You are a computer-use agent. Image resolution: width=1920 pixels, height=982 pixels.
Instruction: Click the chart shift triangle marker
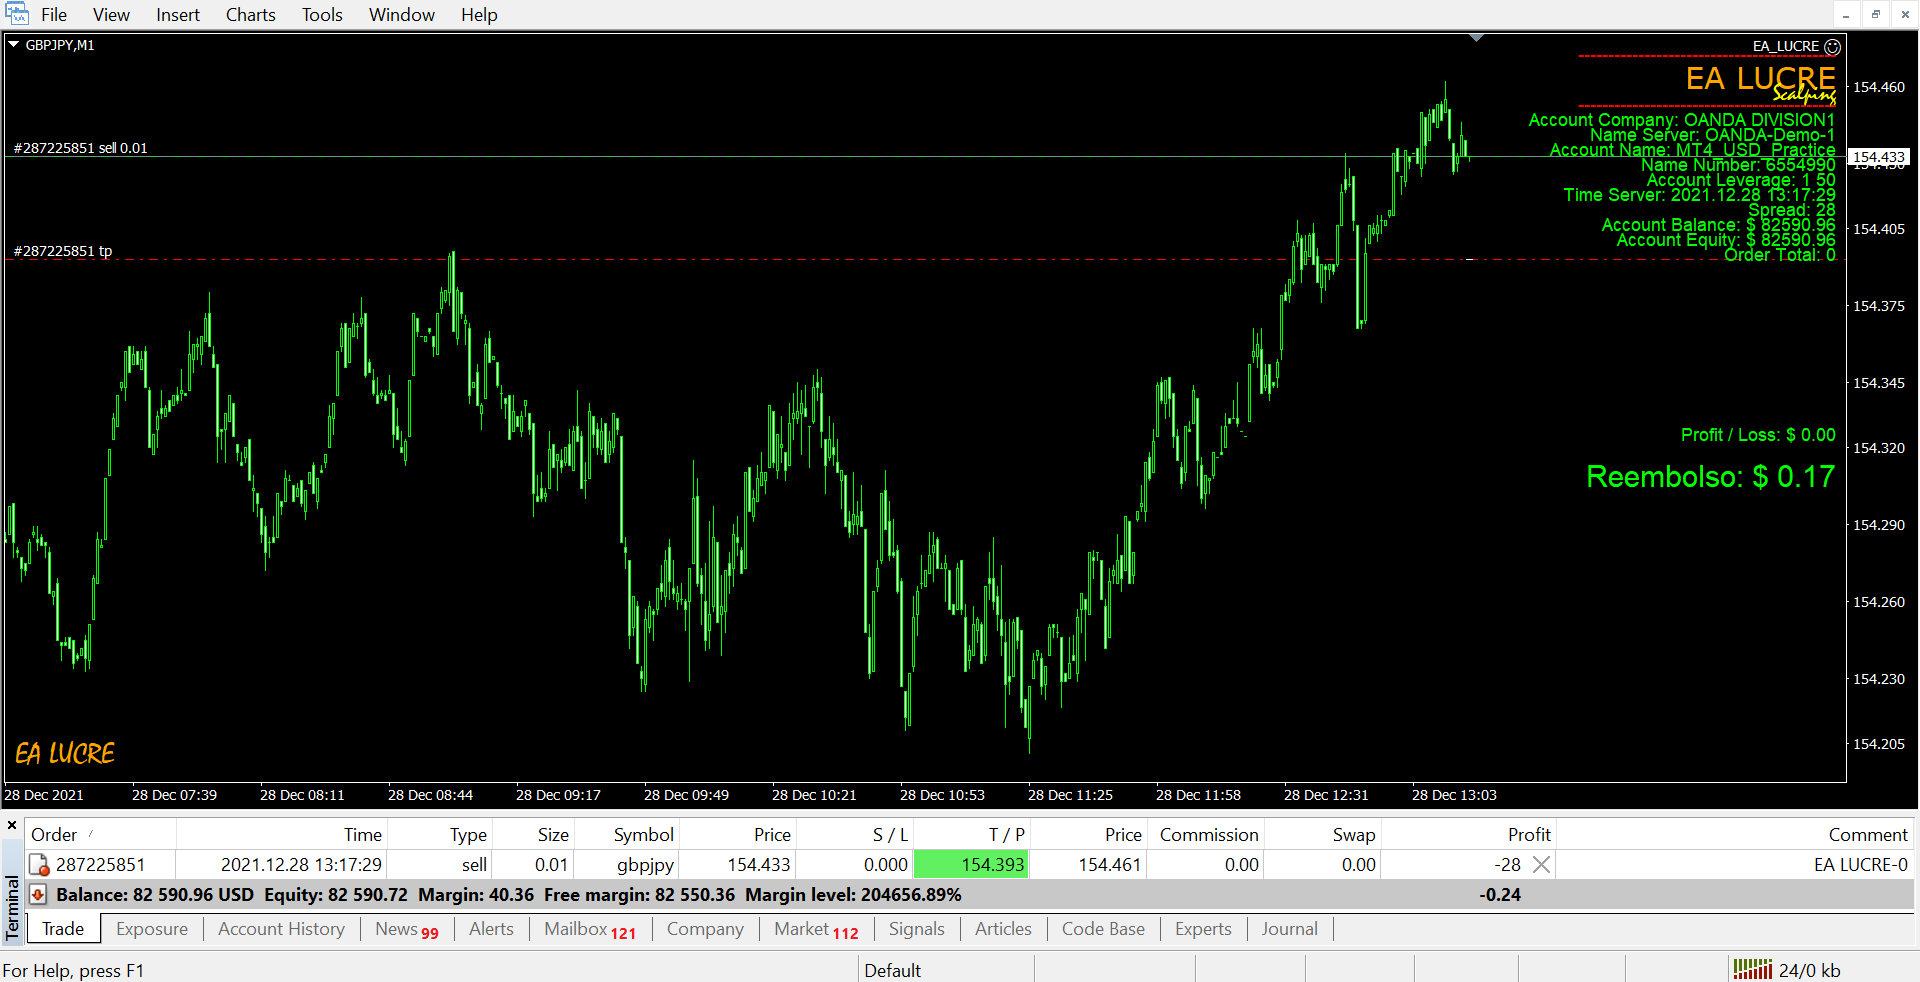point(1476,38)
